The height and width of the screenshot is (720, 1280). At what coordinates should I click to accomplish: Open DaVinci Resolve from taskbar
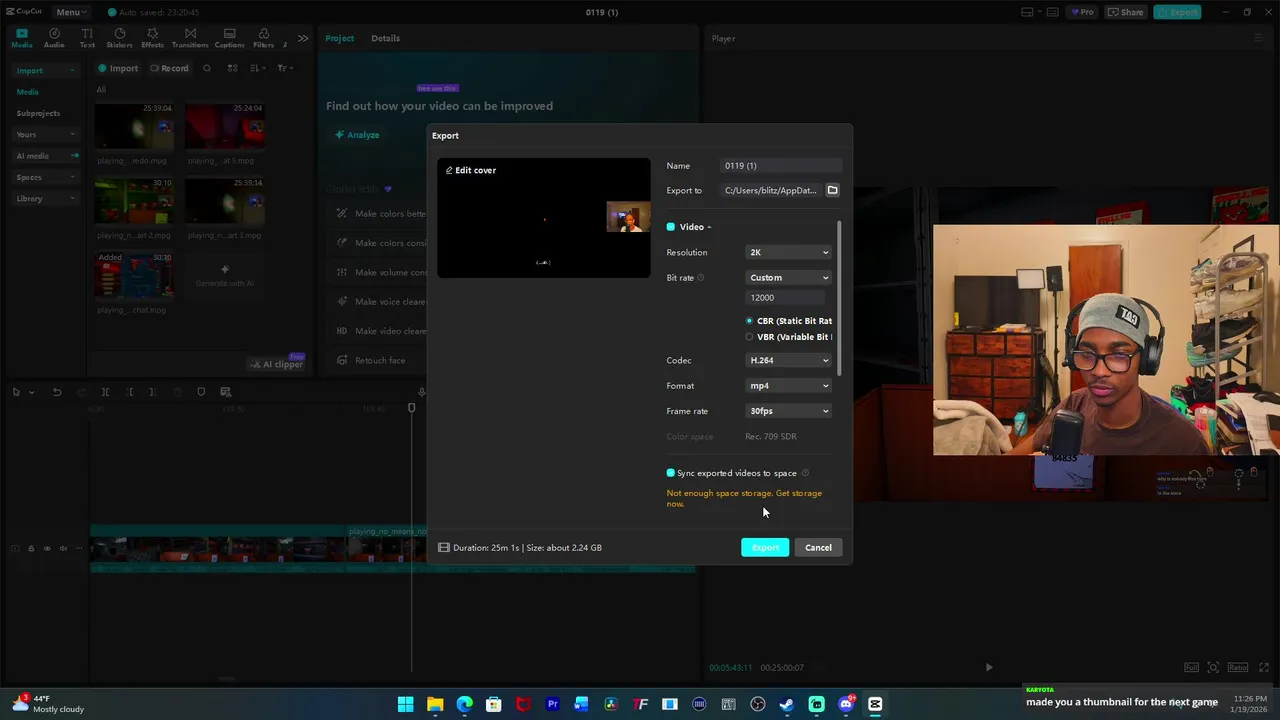tap(611, 704)
